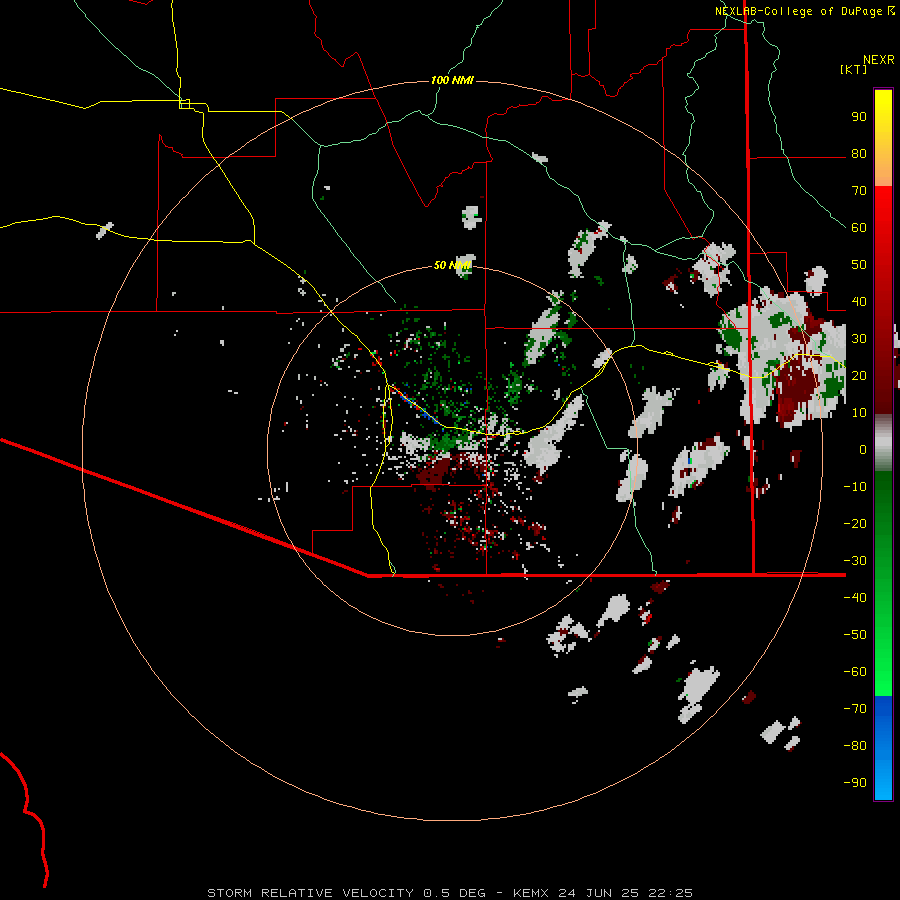Click the 90 value on the velocity scale
The height and width of the screenshot is (900, 900).
pyautogui.click(x=859, y=117)
